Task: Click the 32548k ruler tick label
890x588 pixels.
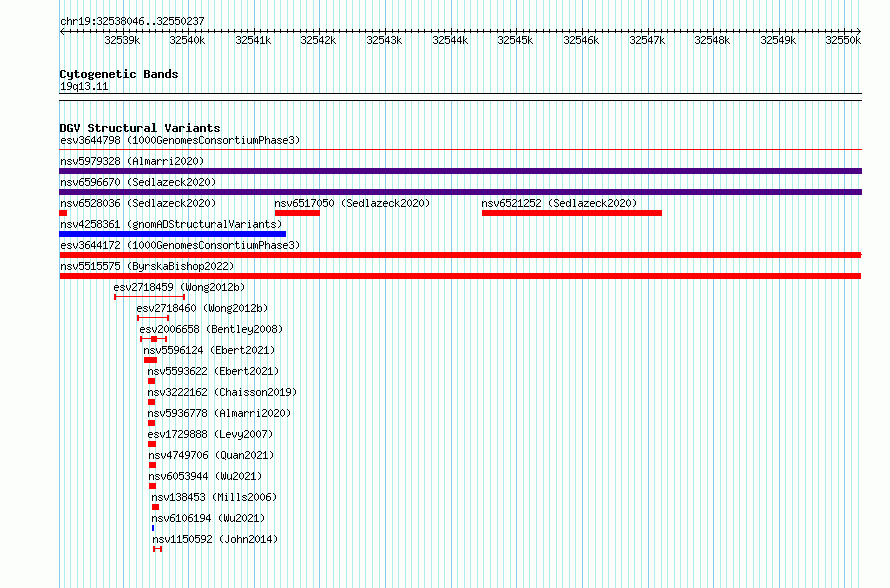Action: coord(712,40)
